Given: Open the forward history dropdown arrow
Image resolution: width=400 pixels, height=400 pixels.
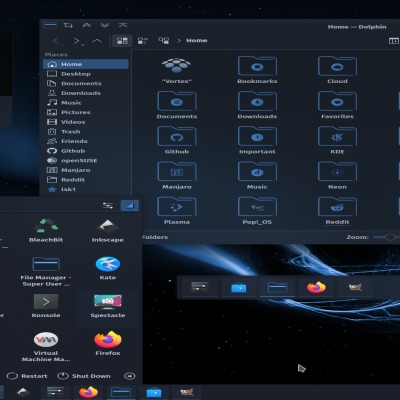Looking at the screenshot, I should (82, 44).
